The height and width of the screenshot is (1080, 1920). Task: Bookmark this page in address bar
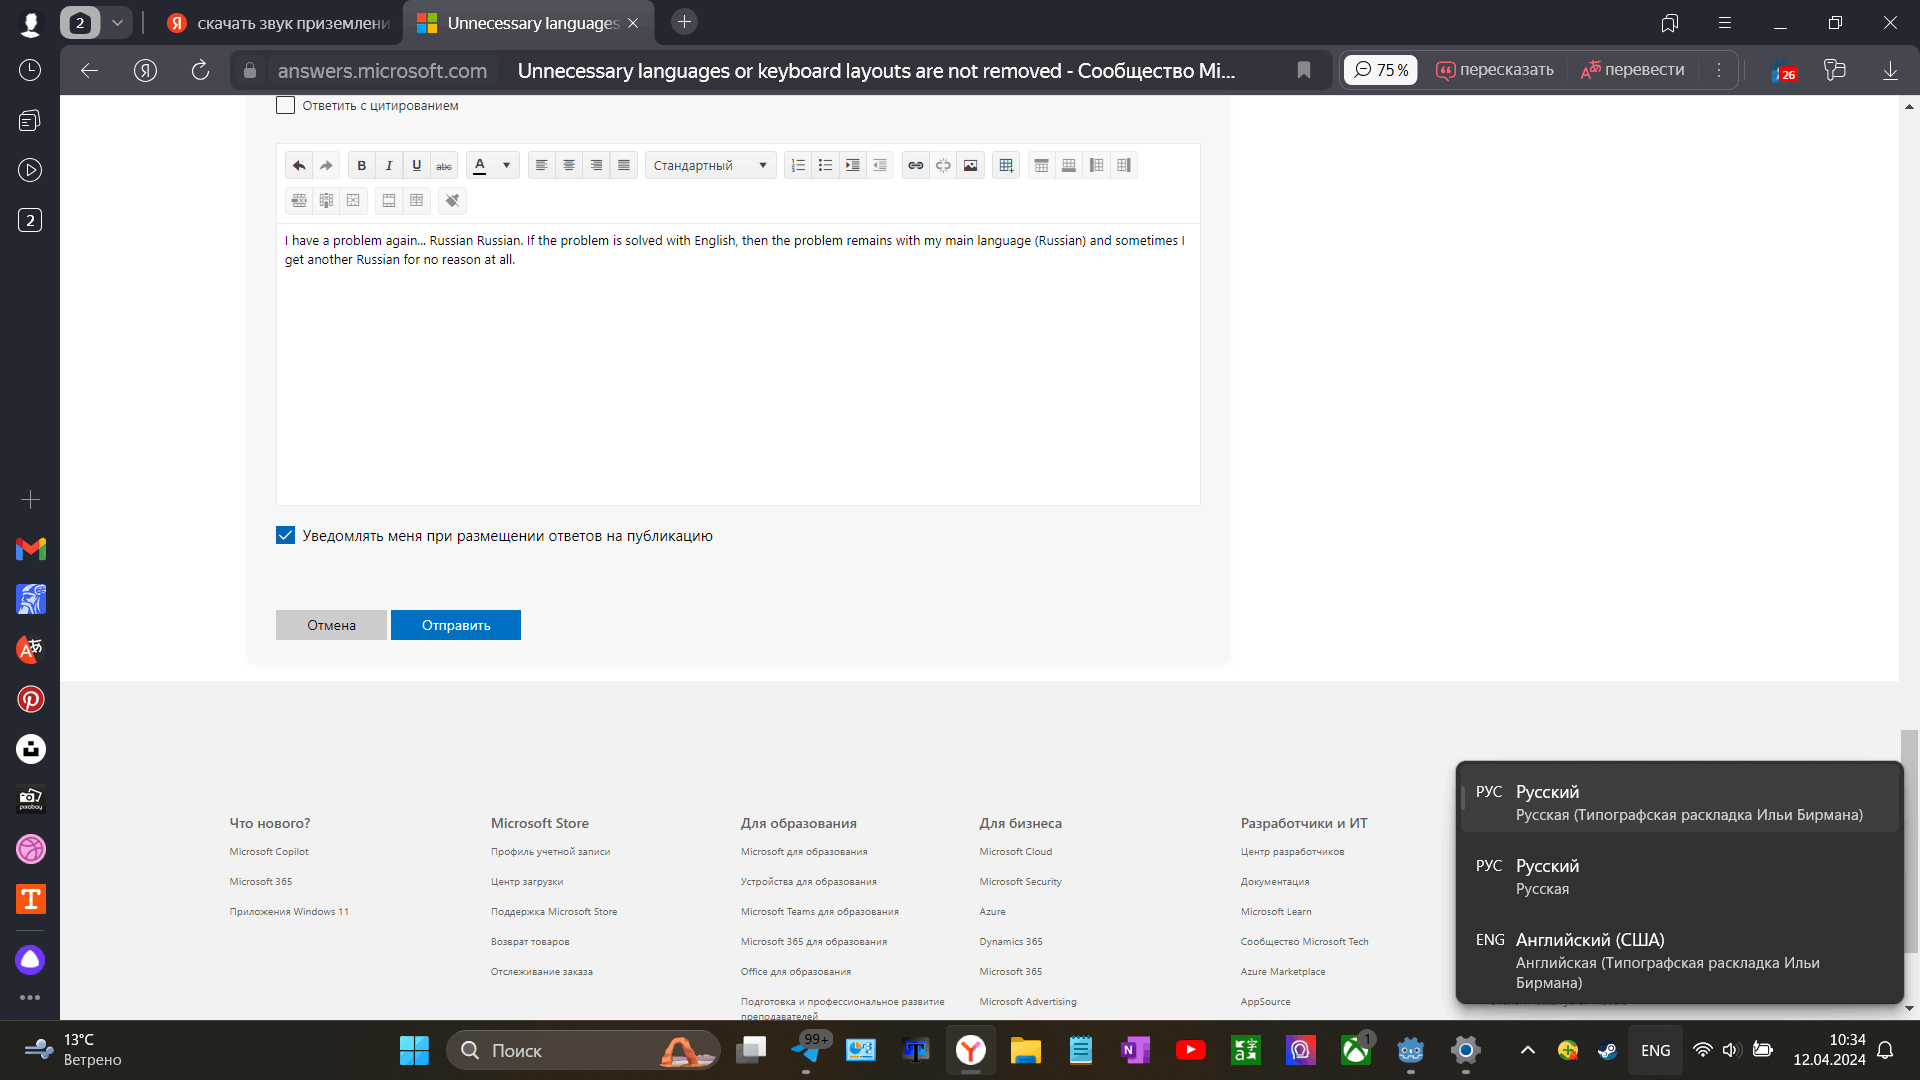click(1304, 70)
